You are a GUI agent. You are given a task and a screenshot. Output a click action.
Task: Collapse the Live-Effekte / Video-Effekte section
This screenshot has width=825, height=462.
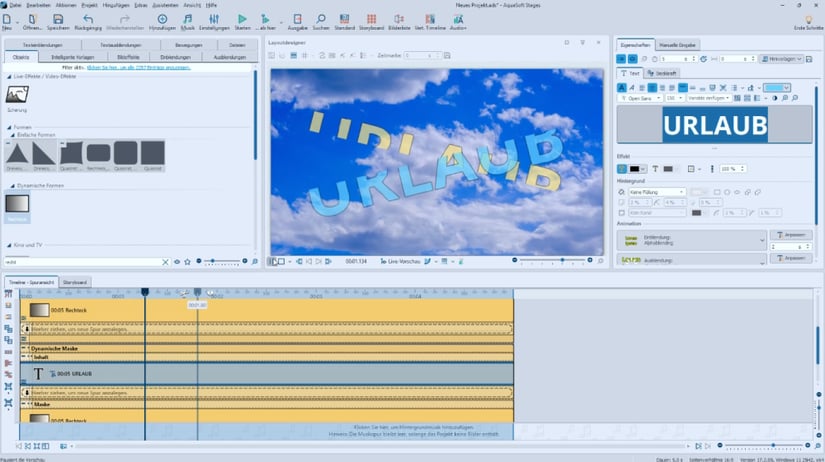(9, 77)
